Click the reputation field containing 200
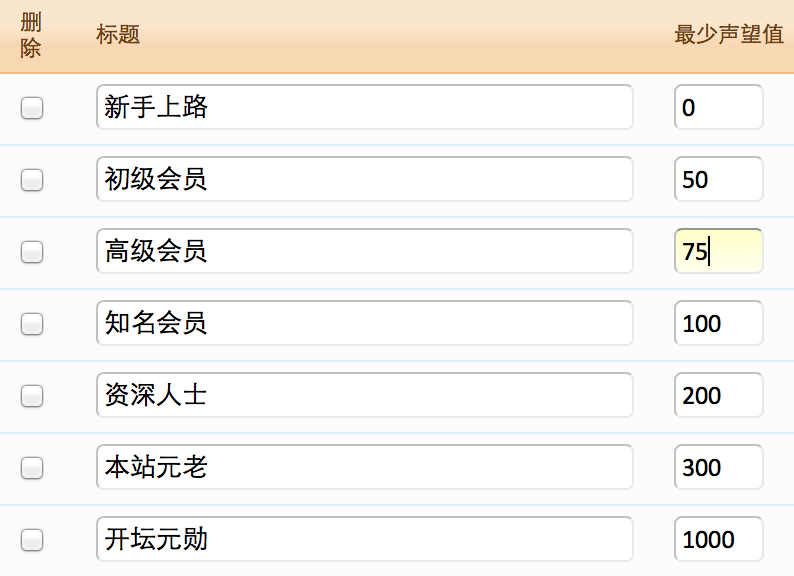This screenshot has height=576, width=794. (718, 395)
